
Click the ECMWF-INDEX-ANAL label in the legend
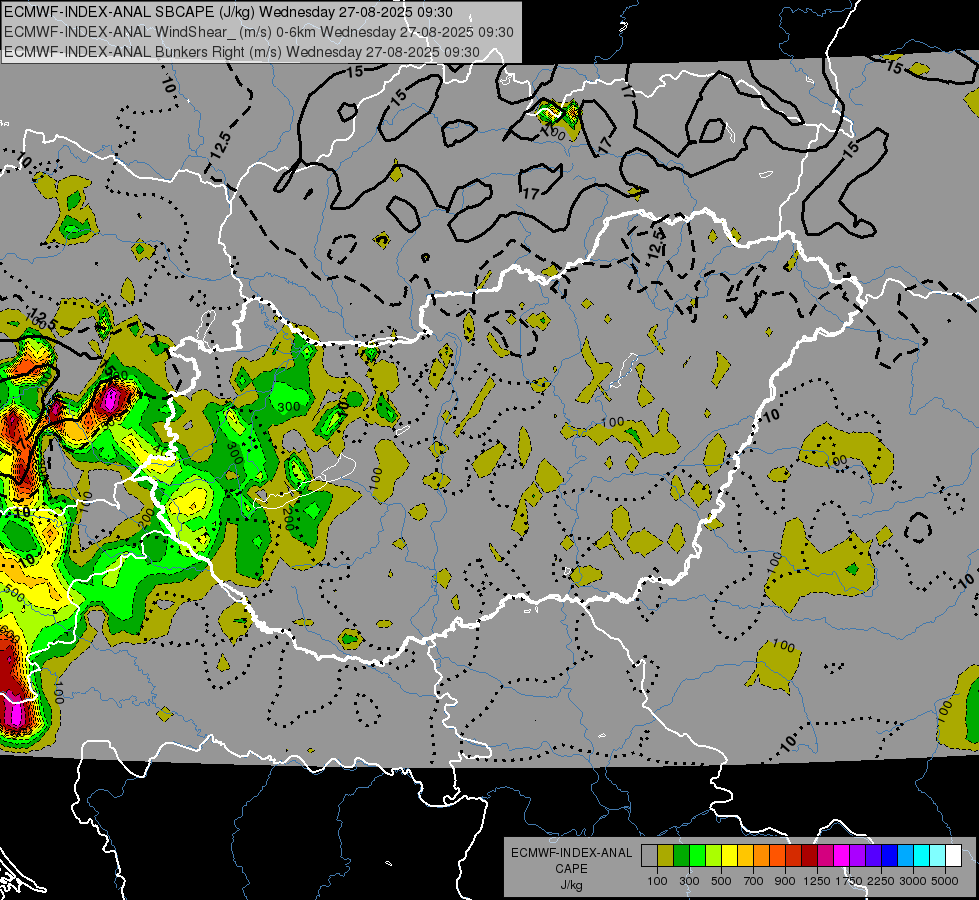point(571,853)
